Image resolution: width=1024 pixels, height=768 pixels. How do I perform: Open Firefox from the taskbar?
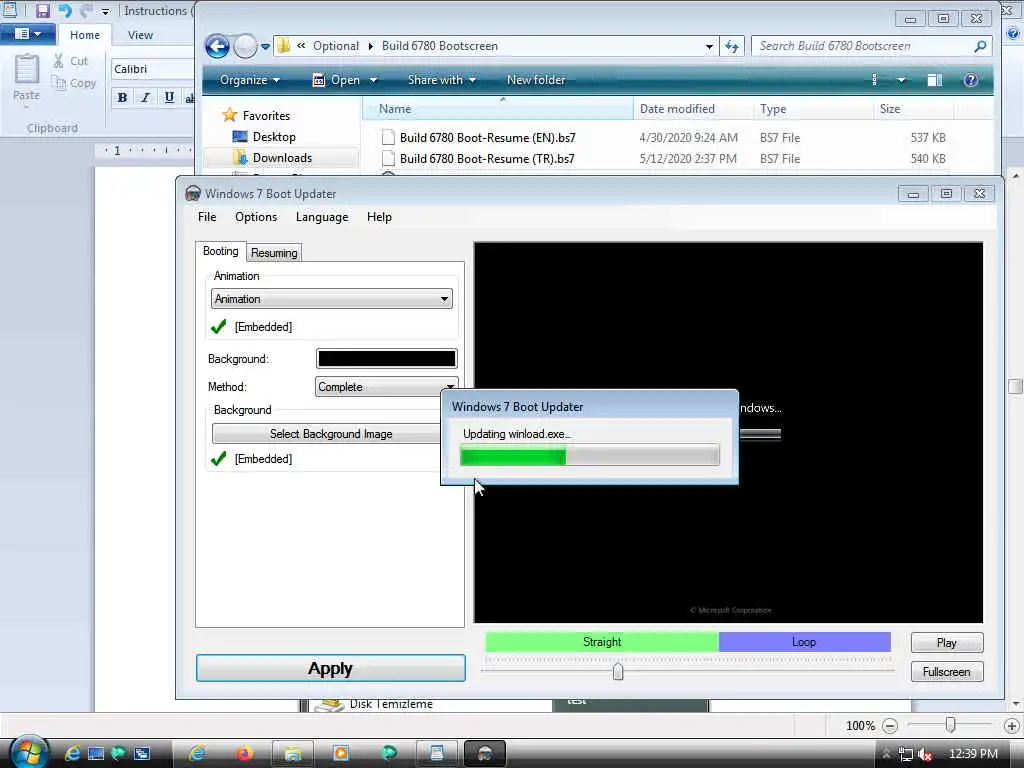click(244, 754)
